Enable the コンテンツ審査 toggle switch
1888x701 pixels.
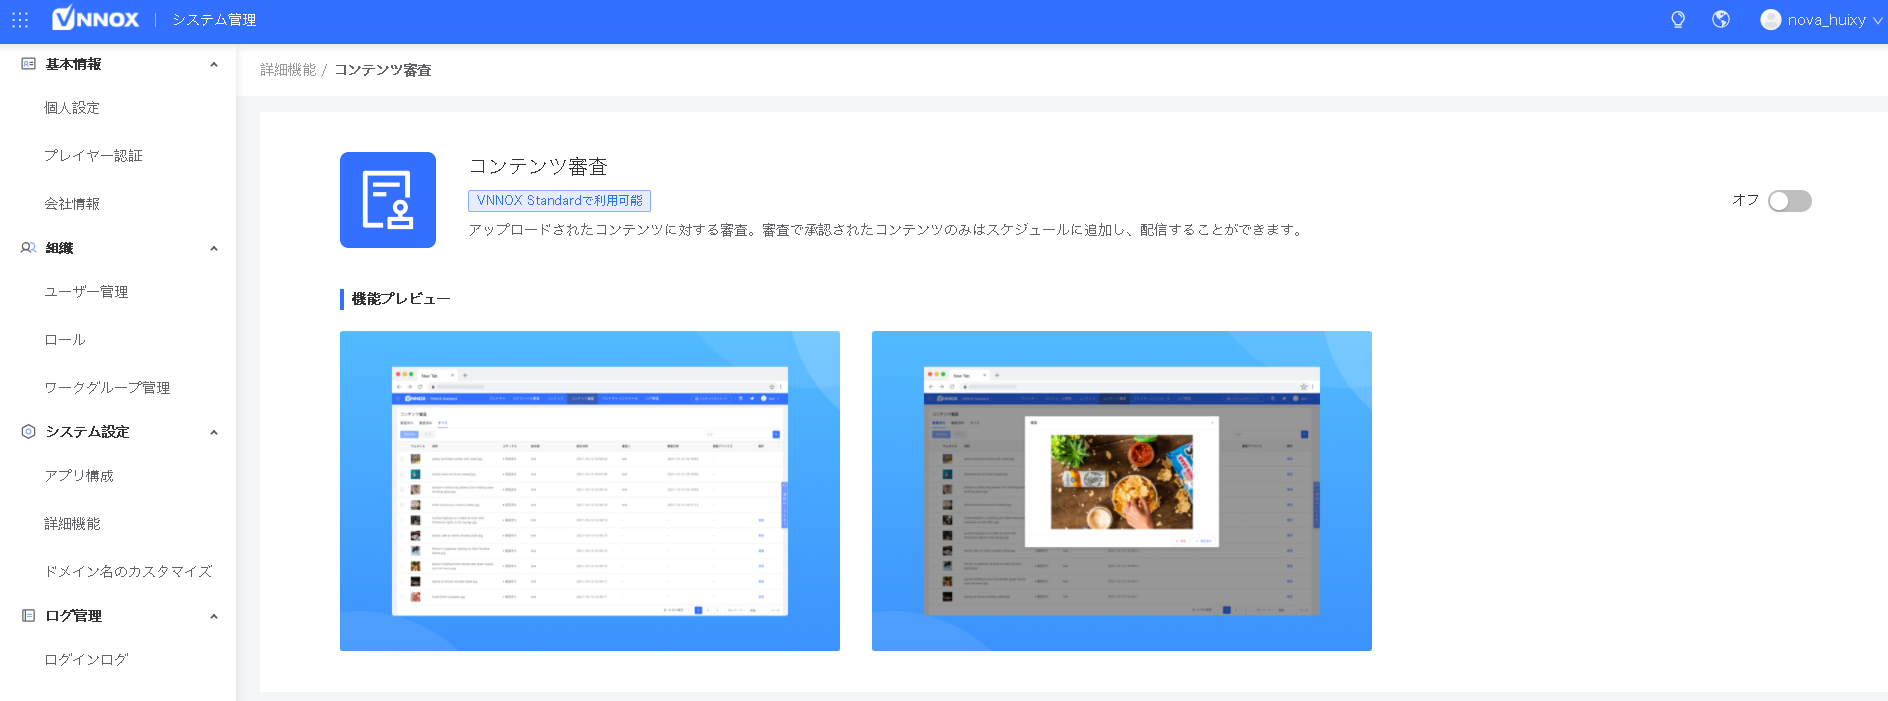1789,201
